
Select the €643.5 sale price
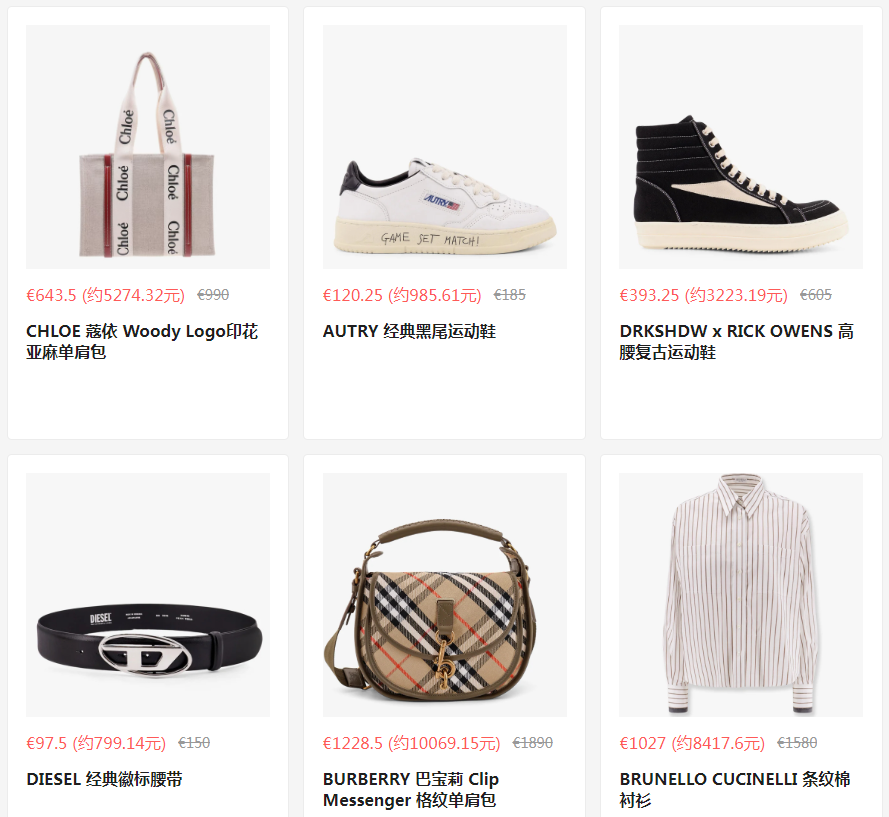click(x=105, y=295)
